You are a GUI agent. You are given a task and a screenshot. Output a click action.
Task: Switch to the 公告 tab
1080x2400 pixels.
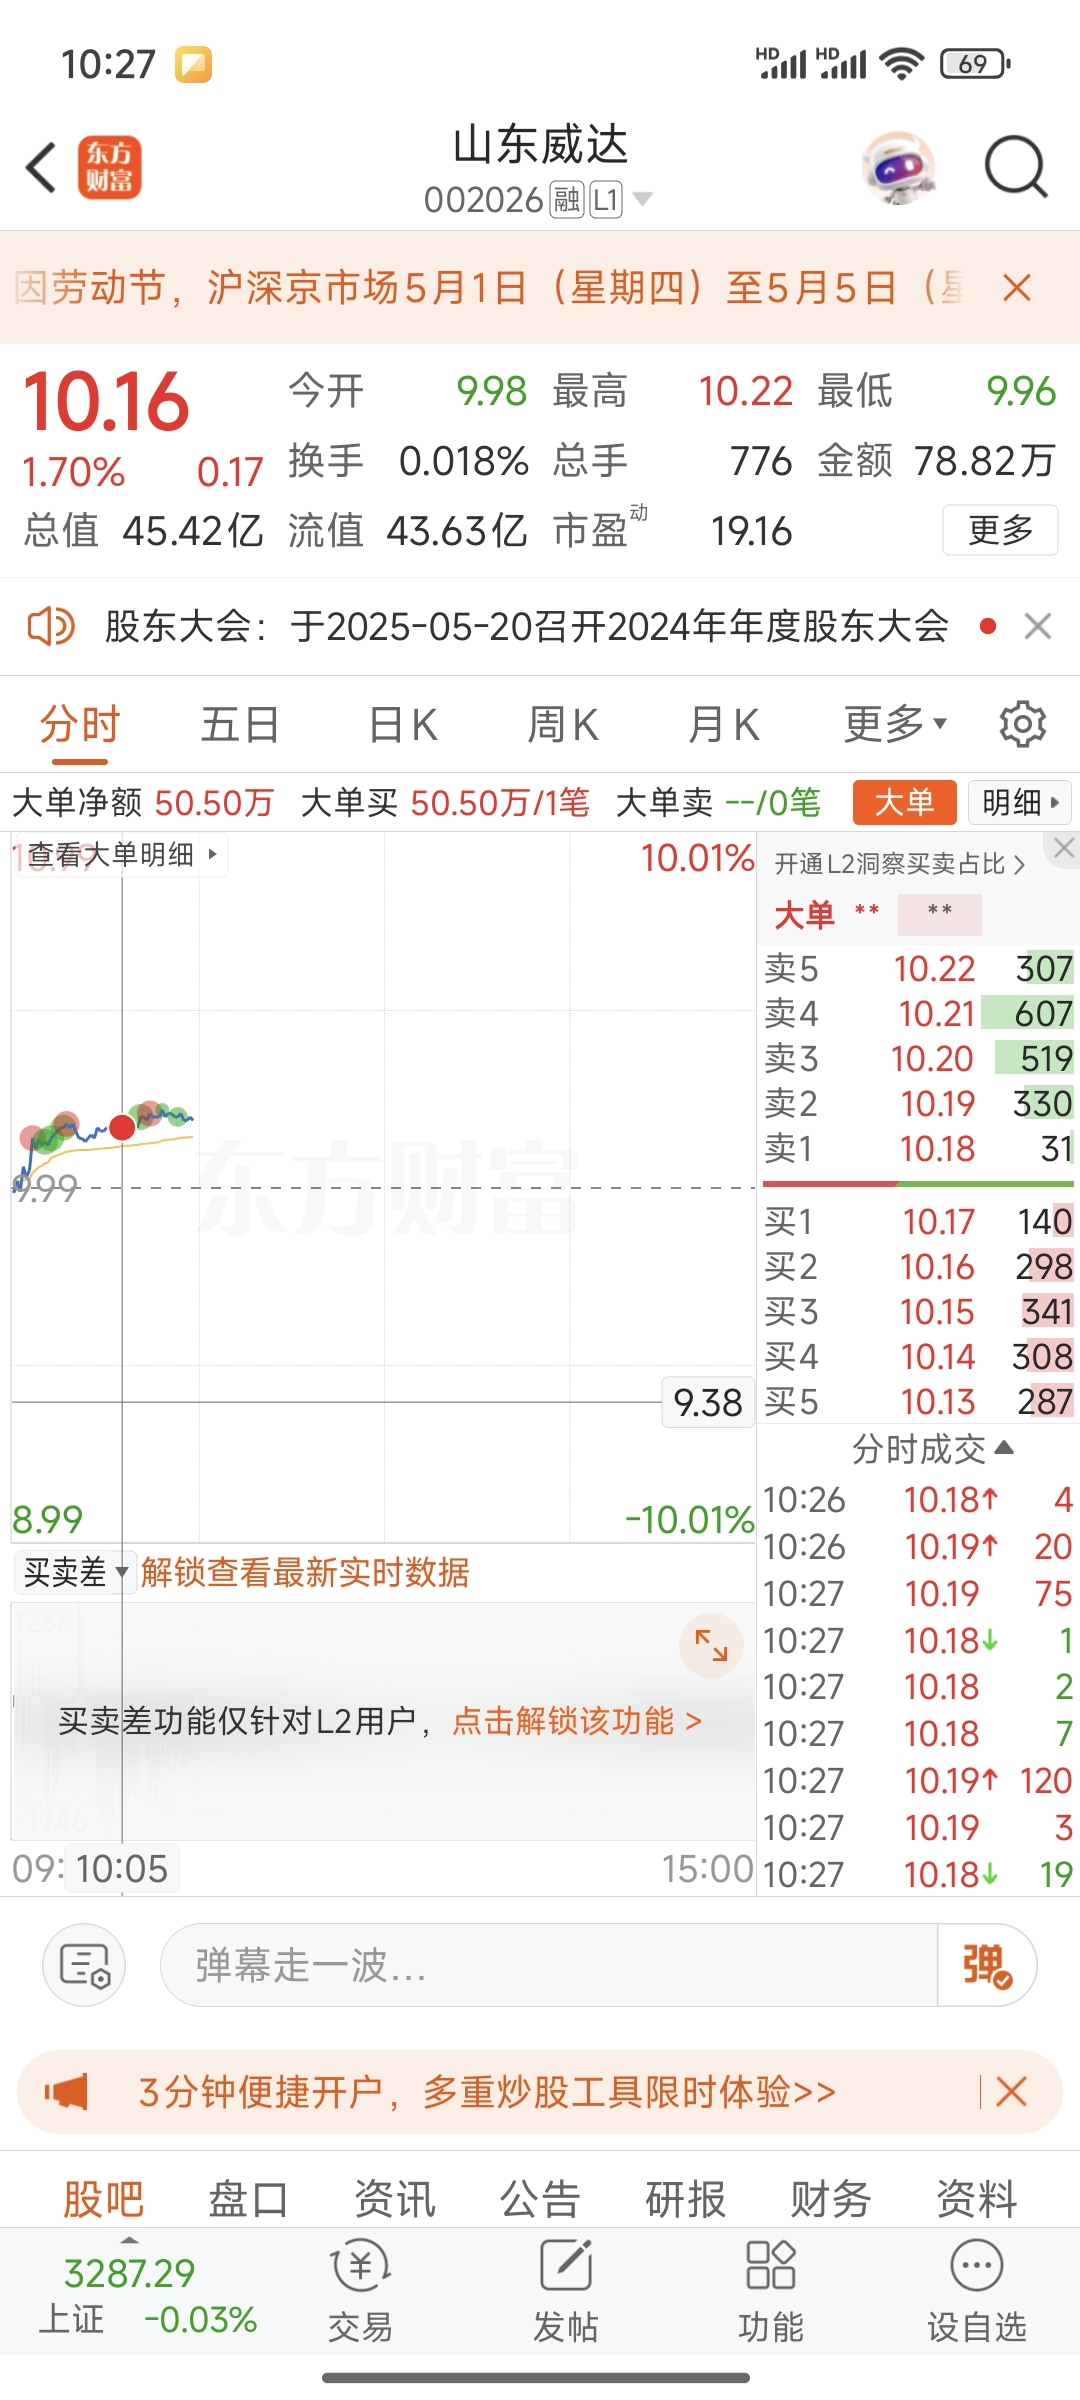click(540, 2199)
